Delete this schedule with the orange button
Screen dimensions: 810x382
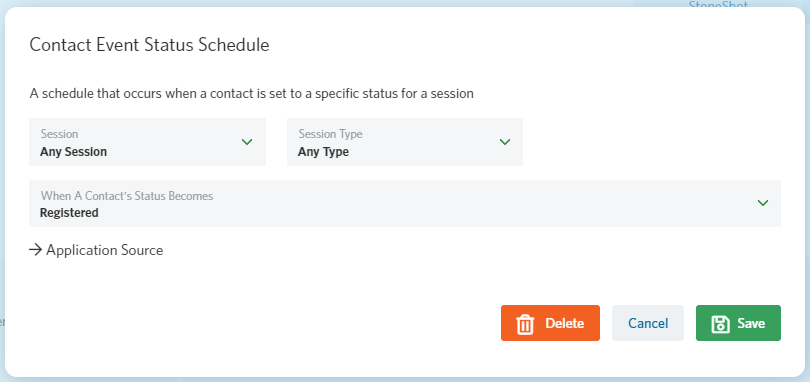[550, 323]
